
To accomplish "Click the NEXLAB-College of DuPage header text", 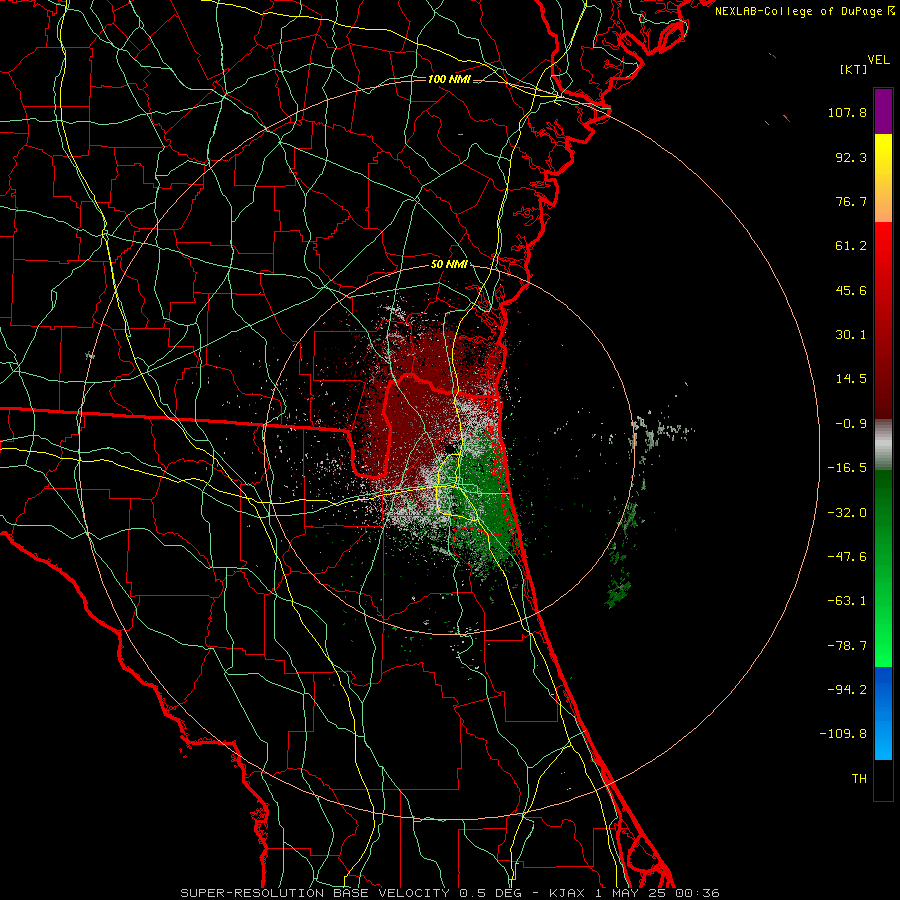I will pos(805,11).
